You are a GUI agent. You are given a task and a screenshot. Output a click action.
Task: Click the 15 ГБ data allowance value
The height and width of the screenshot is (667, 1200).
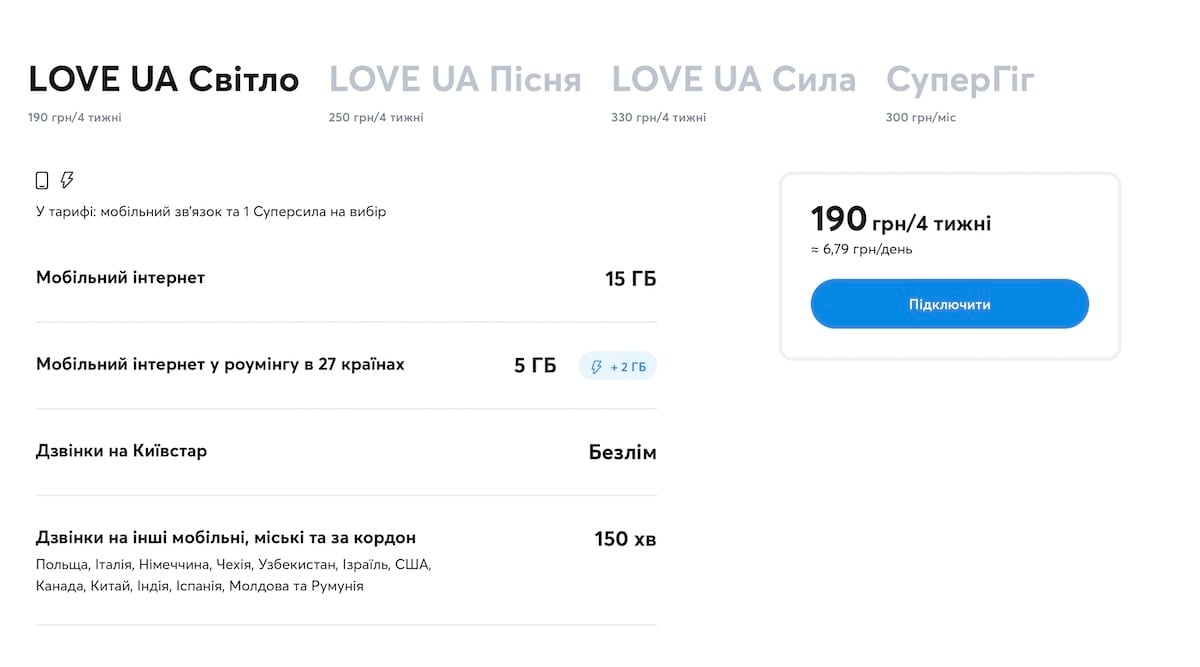[x=631, y=279]
